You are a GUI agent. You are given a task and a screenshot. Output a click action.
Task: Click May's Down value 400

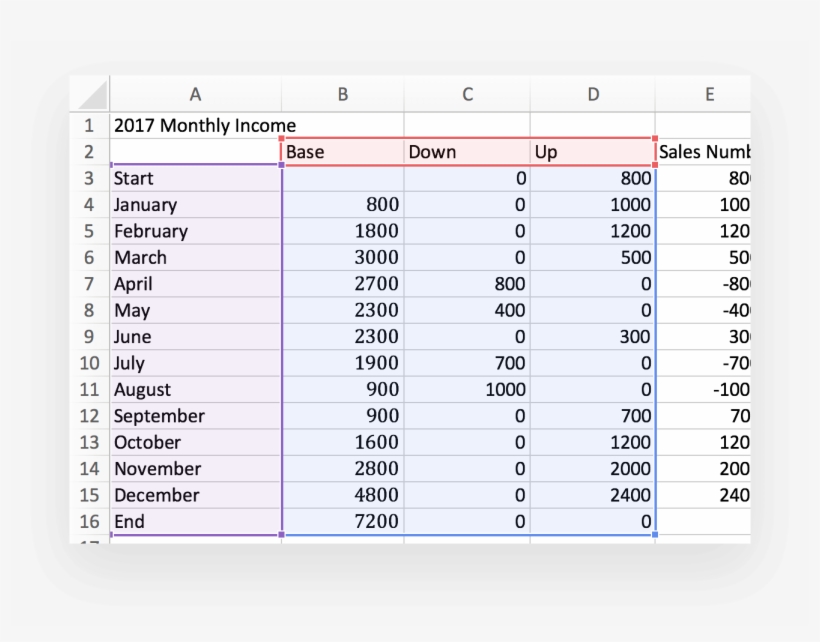click(x=467, y=310)
